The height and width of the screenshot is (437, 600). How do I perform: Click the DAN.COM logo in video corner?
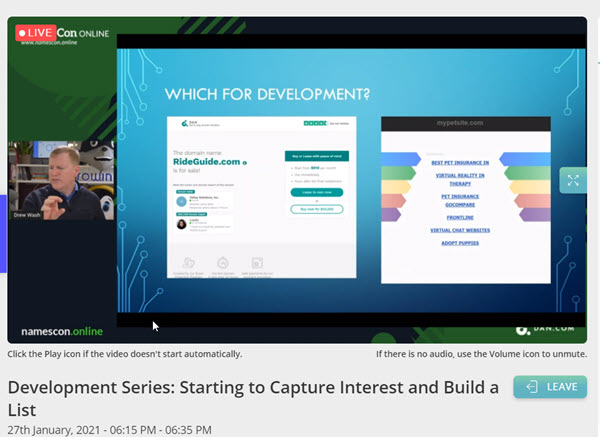point(545,329)
